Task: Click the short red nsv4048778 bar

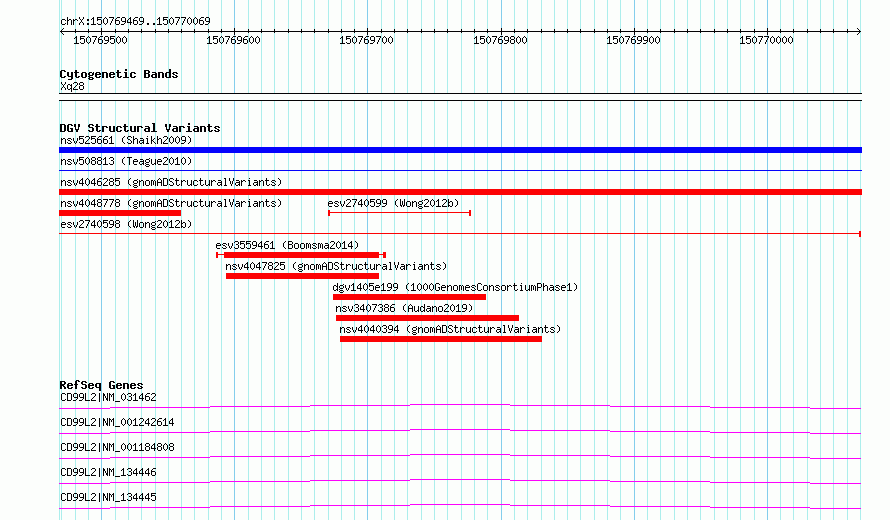Action: 120,213
